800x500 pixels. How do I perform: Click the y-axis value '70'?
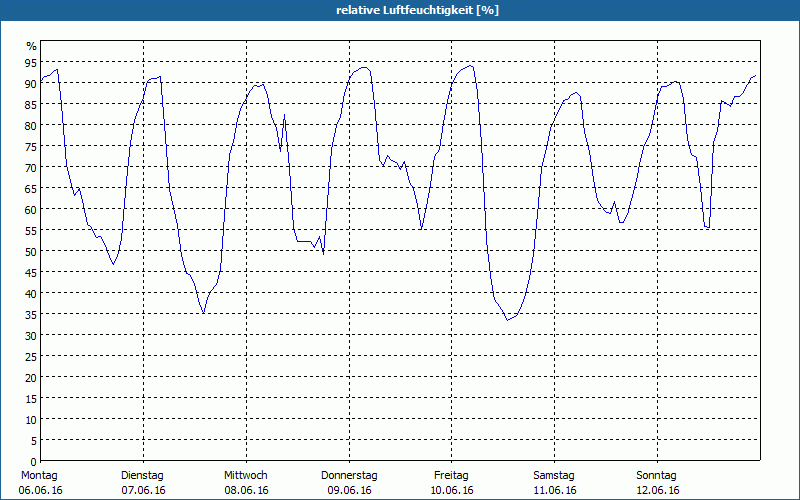[x=31, y=168]
